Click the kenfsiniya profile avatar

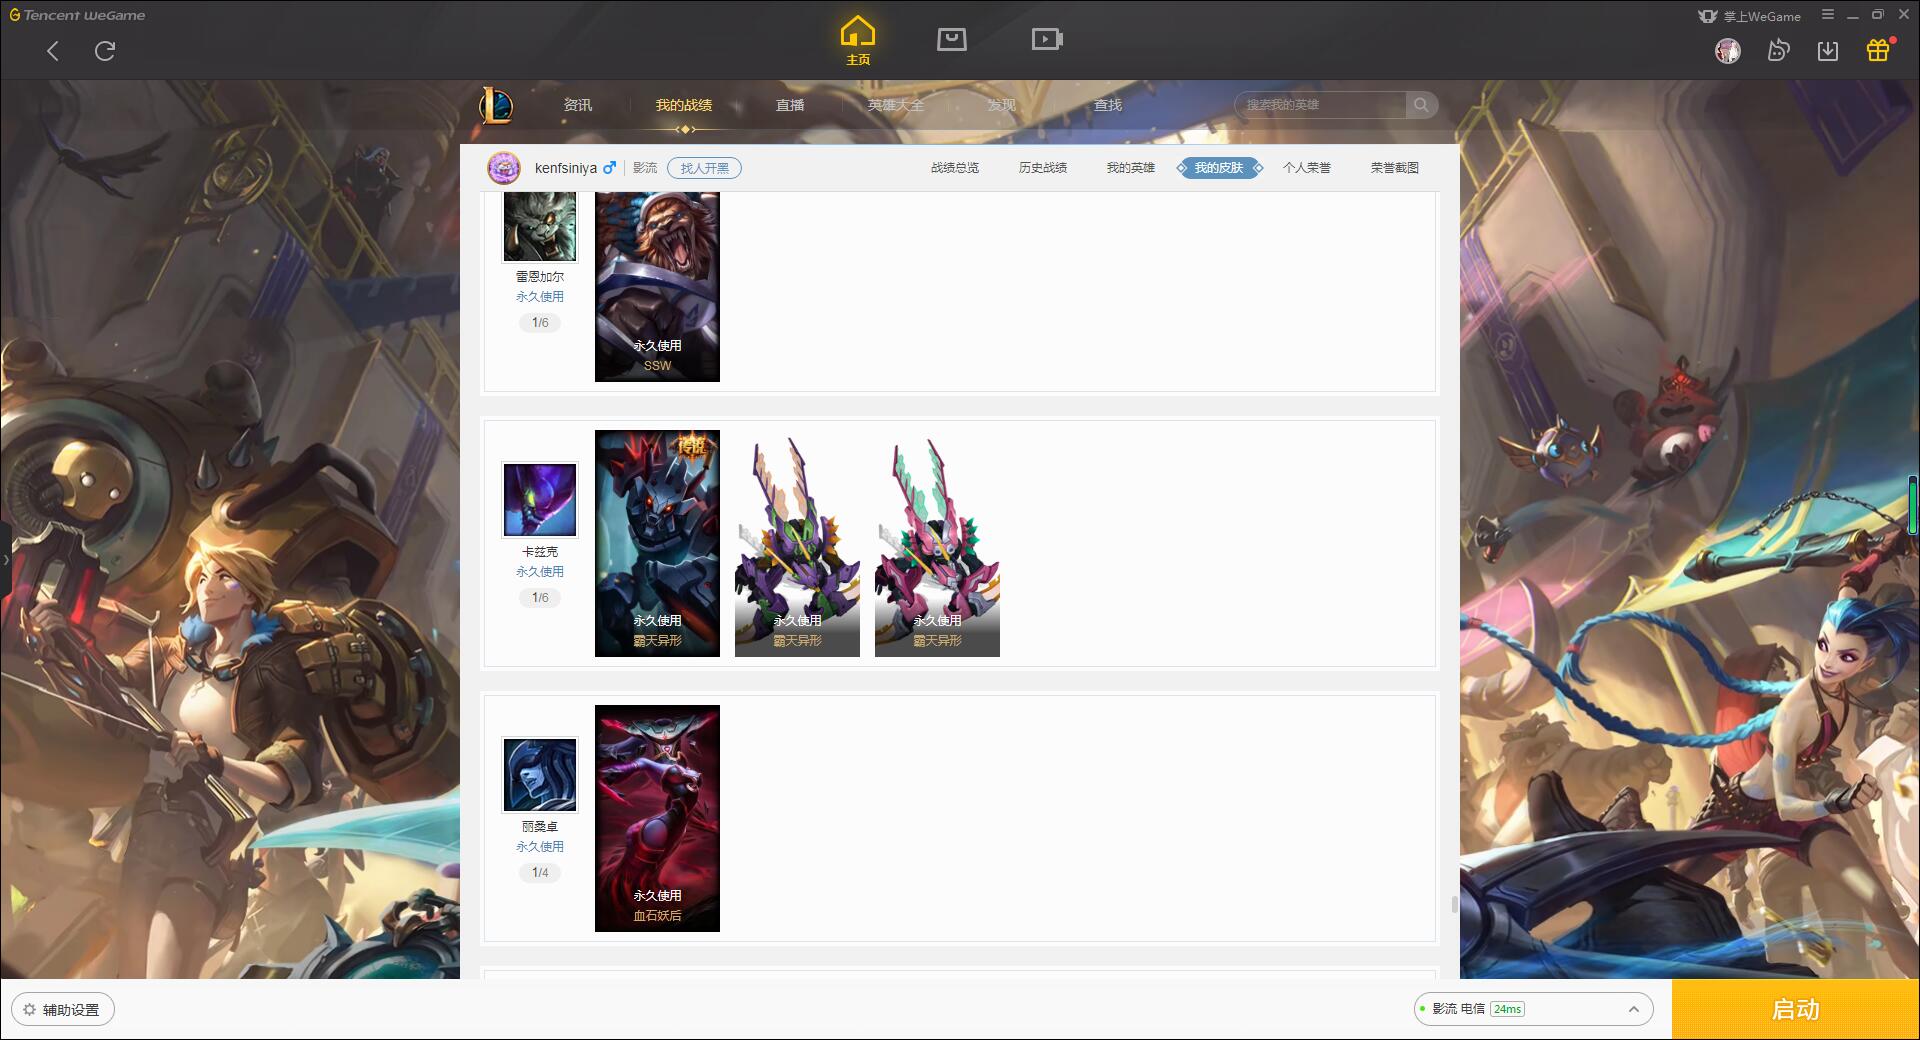(x=504, y=168)
